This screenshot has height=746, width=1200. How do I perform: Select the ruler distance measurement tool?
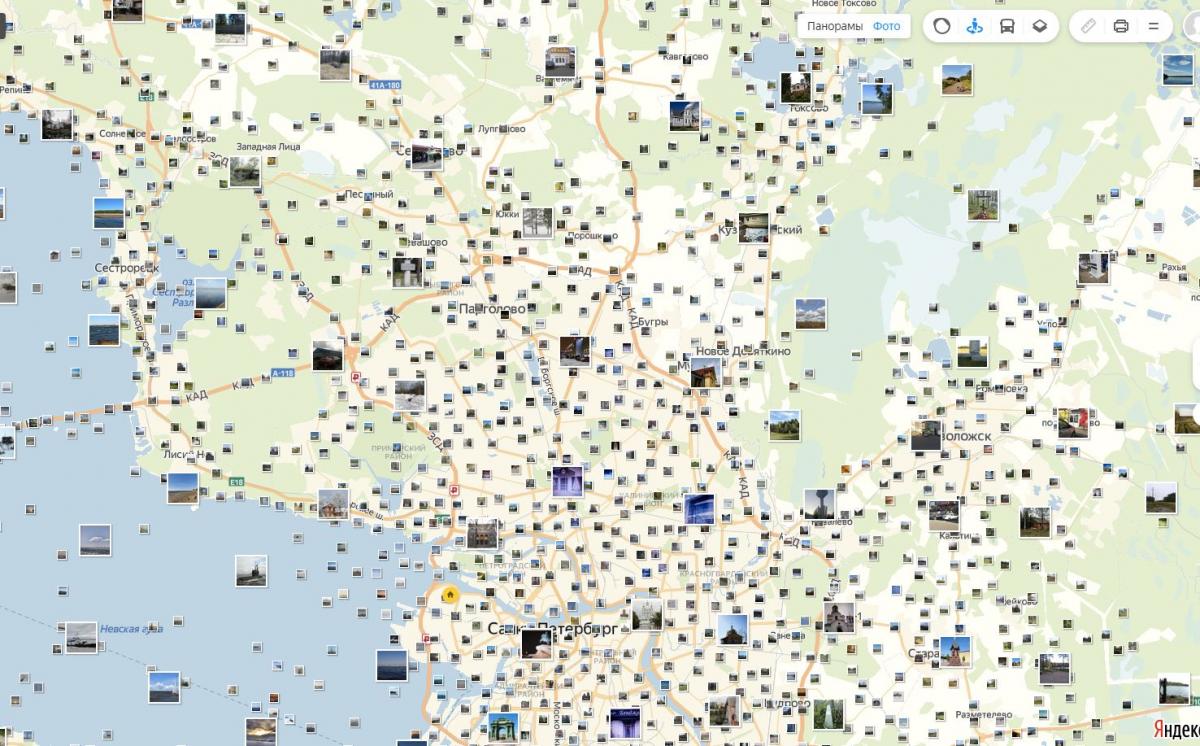1089,26
